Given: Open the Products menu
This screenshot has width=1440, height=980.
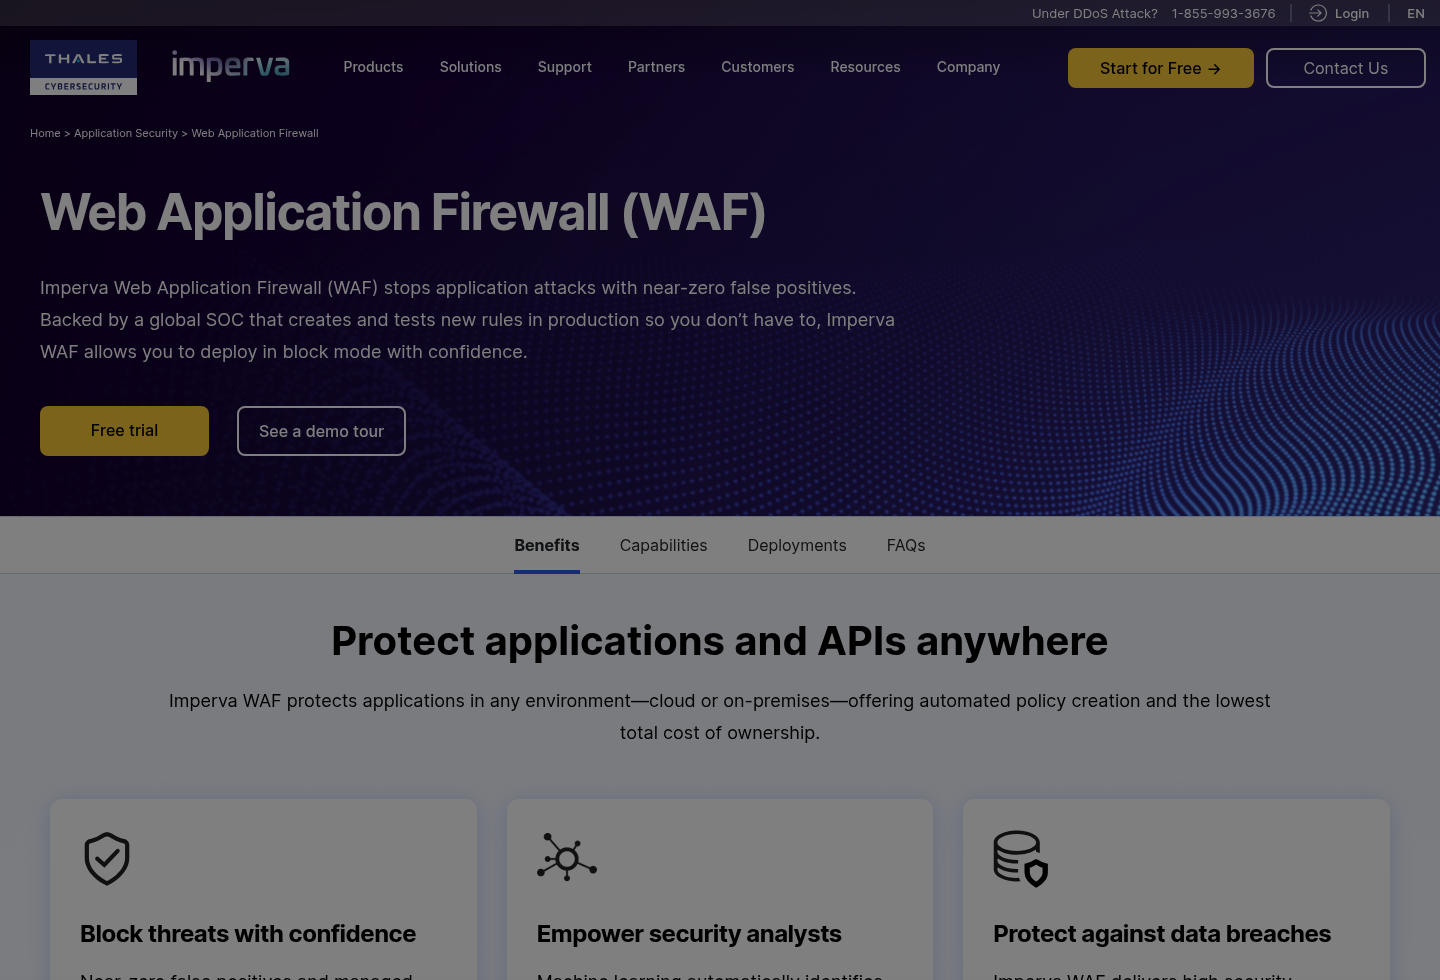Looking at the screenshot, I should tap(373, 67).
